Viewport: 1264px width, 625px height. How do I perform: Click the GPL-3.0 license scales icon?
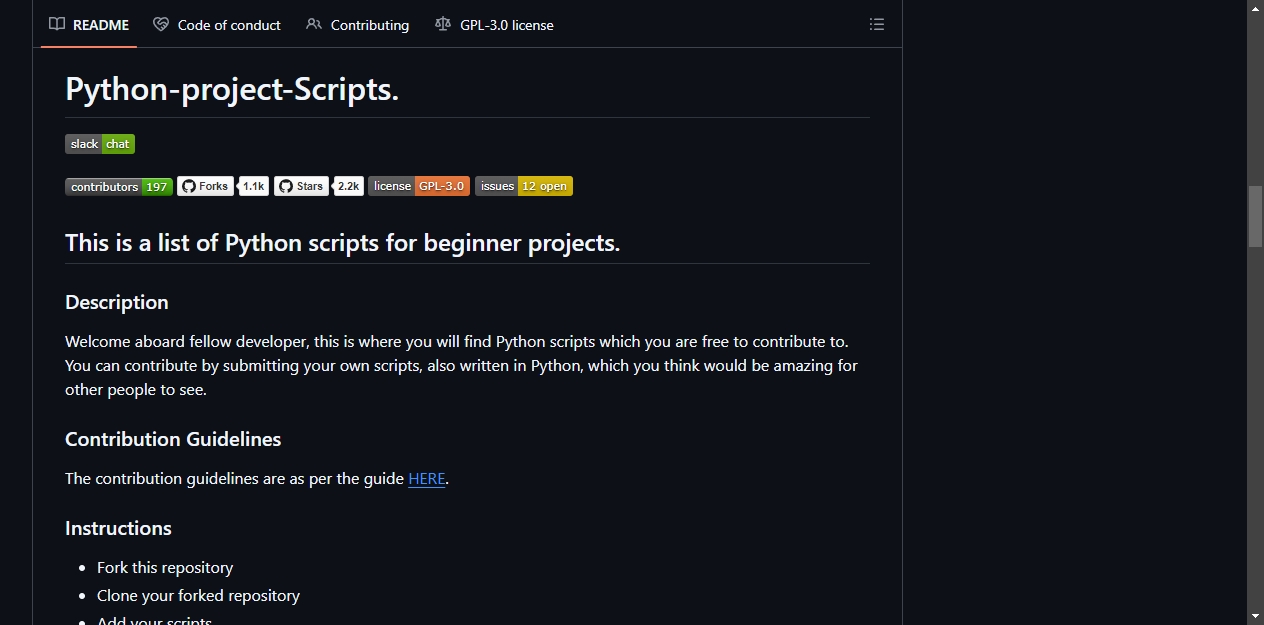443,25
